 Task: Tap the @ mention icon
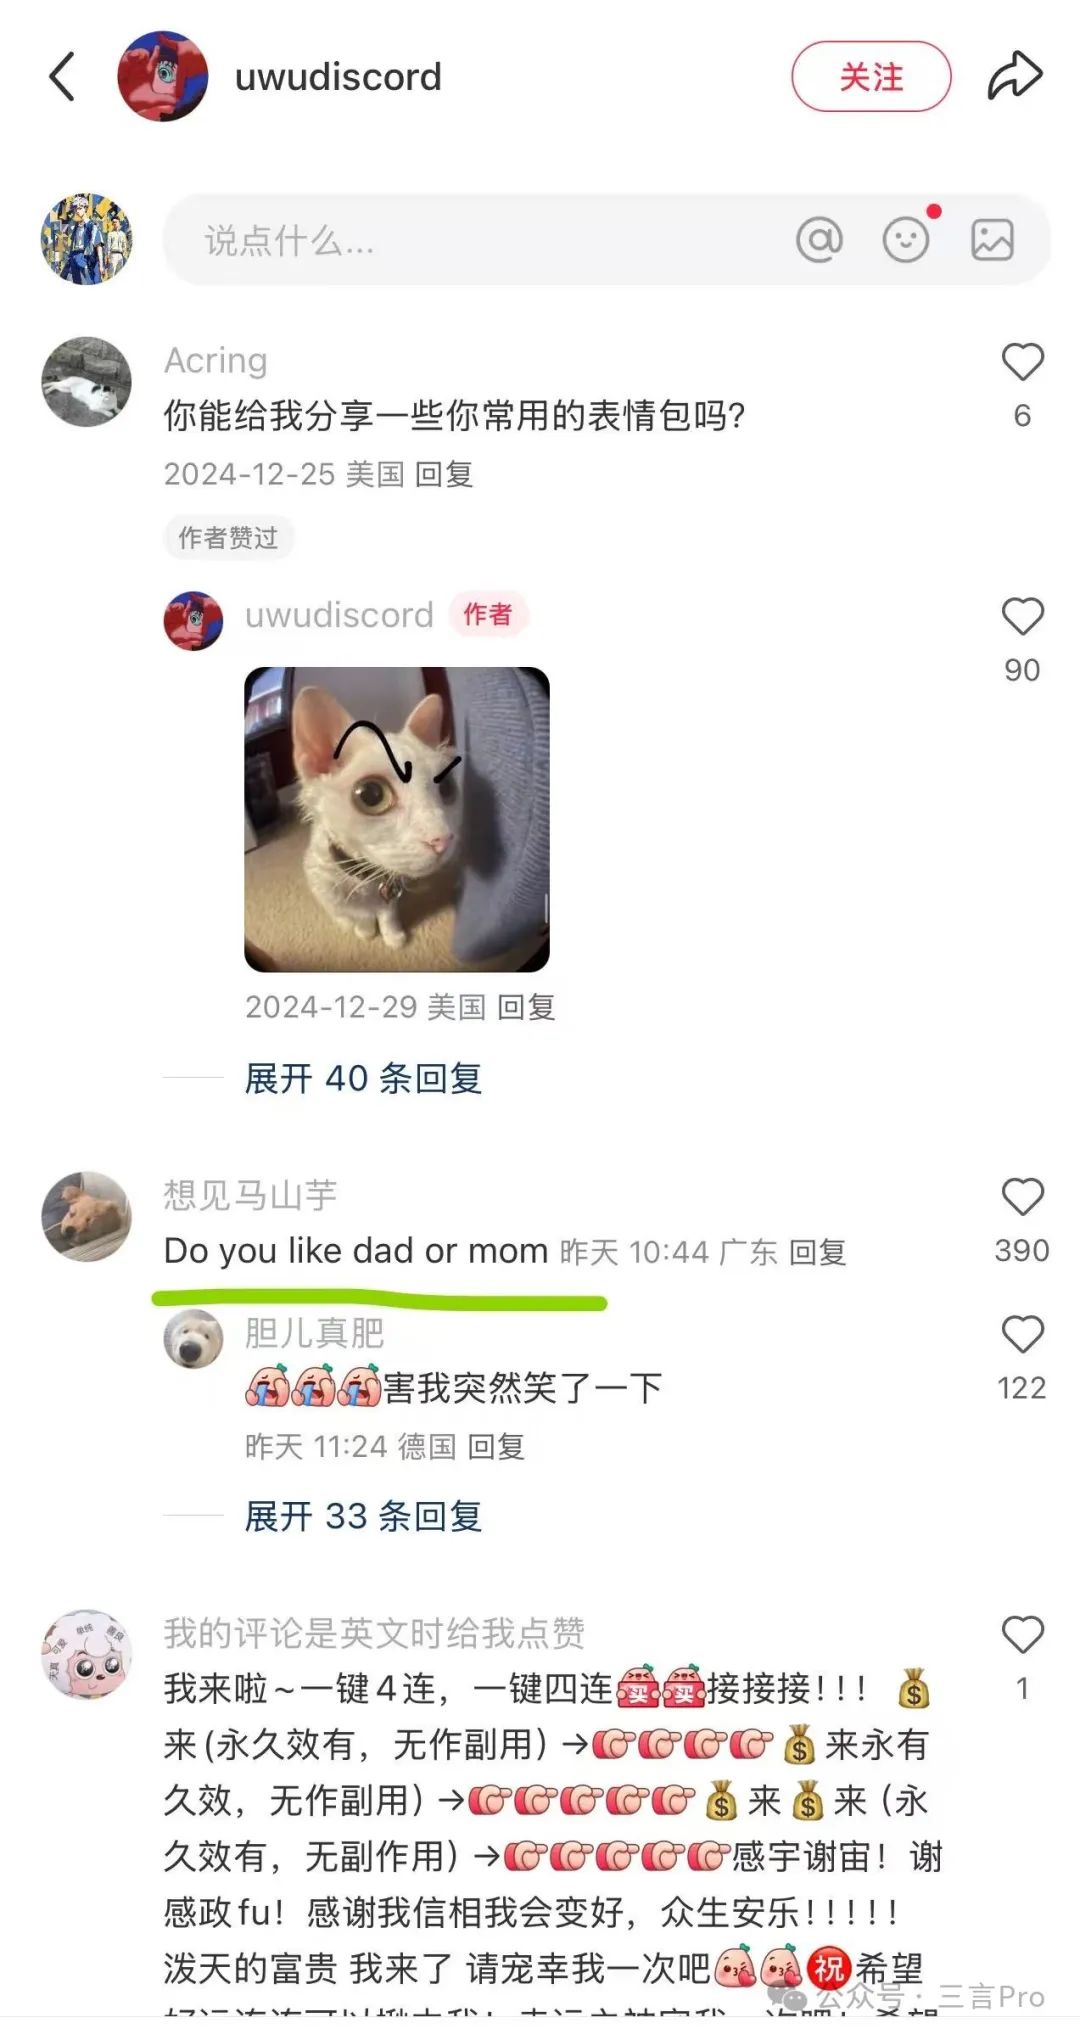pyautogui.click(x=819, y=240)
